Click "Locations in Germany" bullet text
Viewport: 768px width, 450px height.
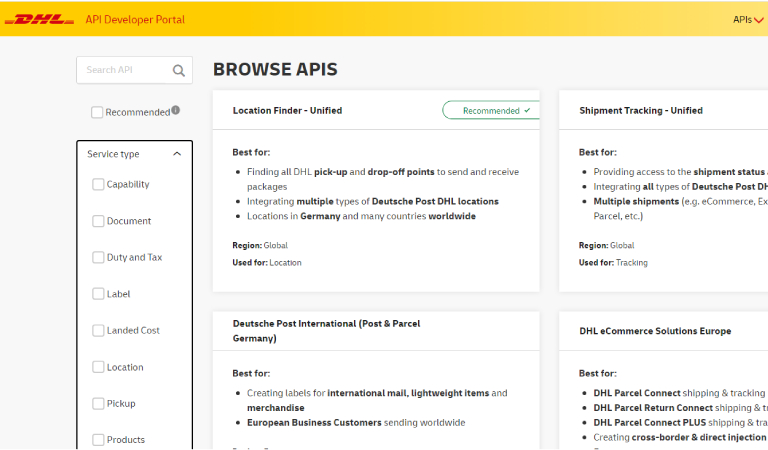pos(361,216)
